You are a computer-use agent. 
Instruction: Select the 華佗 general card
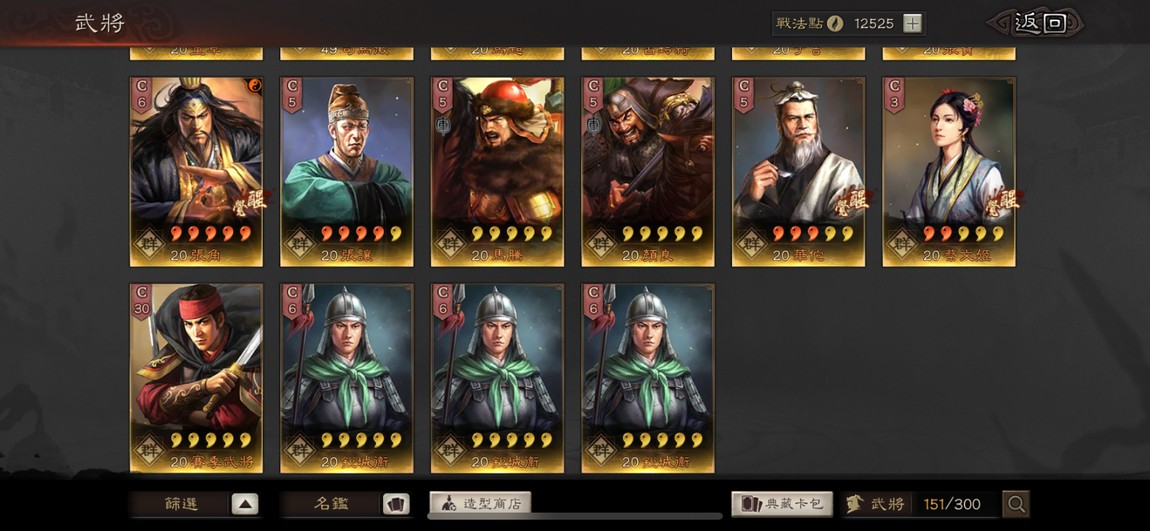pyautogui.click(x=799, y=172)
